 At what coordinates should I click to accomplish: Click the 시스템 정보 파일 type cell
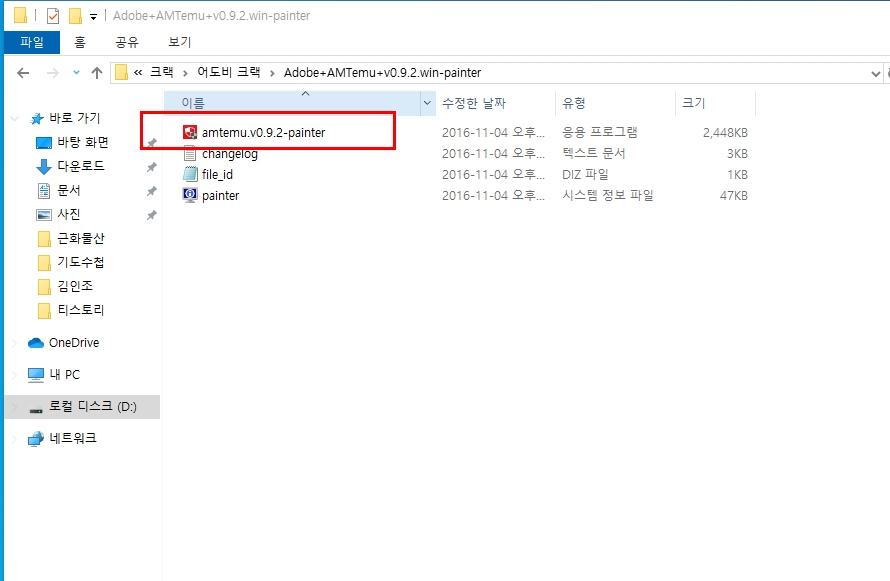coord(608,195)
